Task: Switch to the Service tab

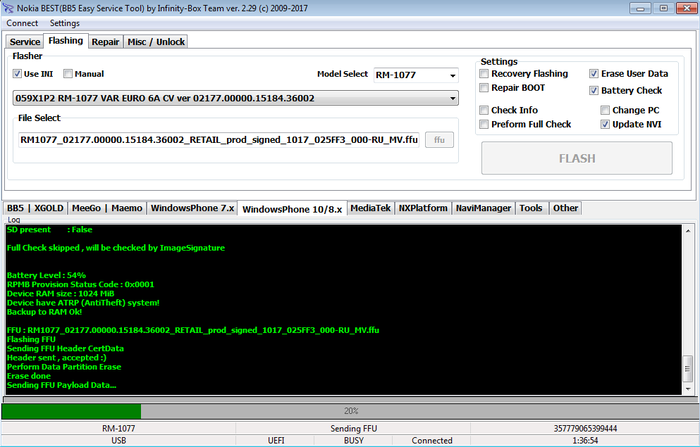Action: tap(25, 42)
